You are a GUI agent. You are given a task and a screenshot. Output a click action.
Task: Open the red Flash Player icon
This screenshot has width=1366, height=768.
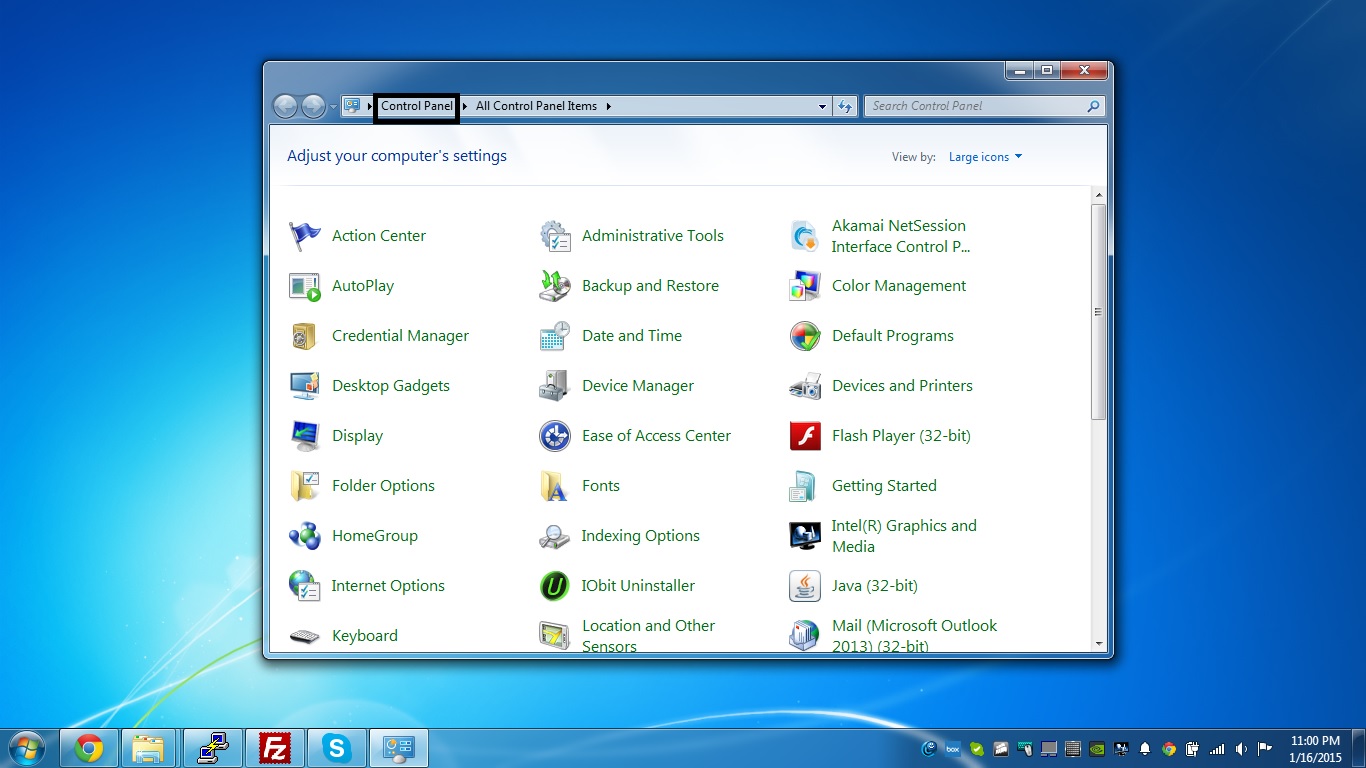tap(804, 436)
